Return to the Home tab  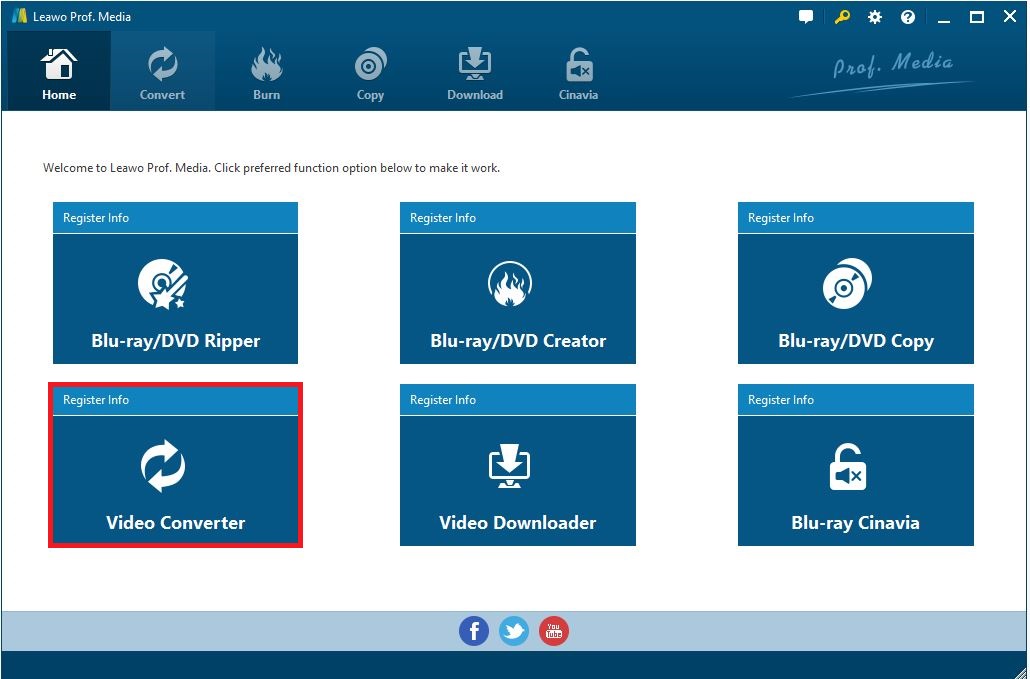click(x=59, y=72)
